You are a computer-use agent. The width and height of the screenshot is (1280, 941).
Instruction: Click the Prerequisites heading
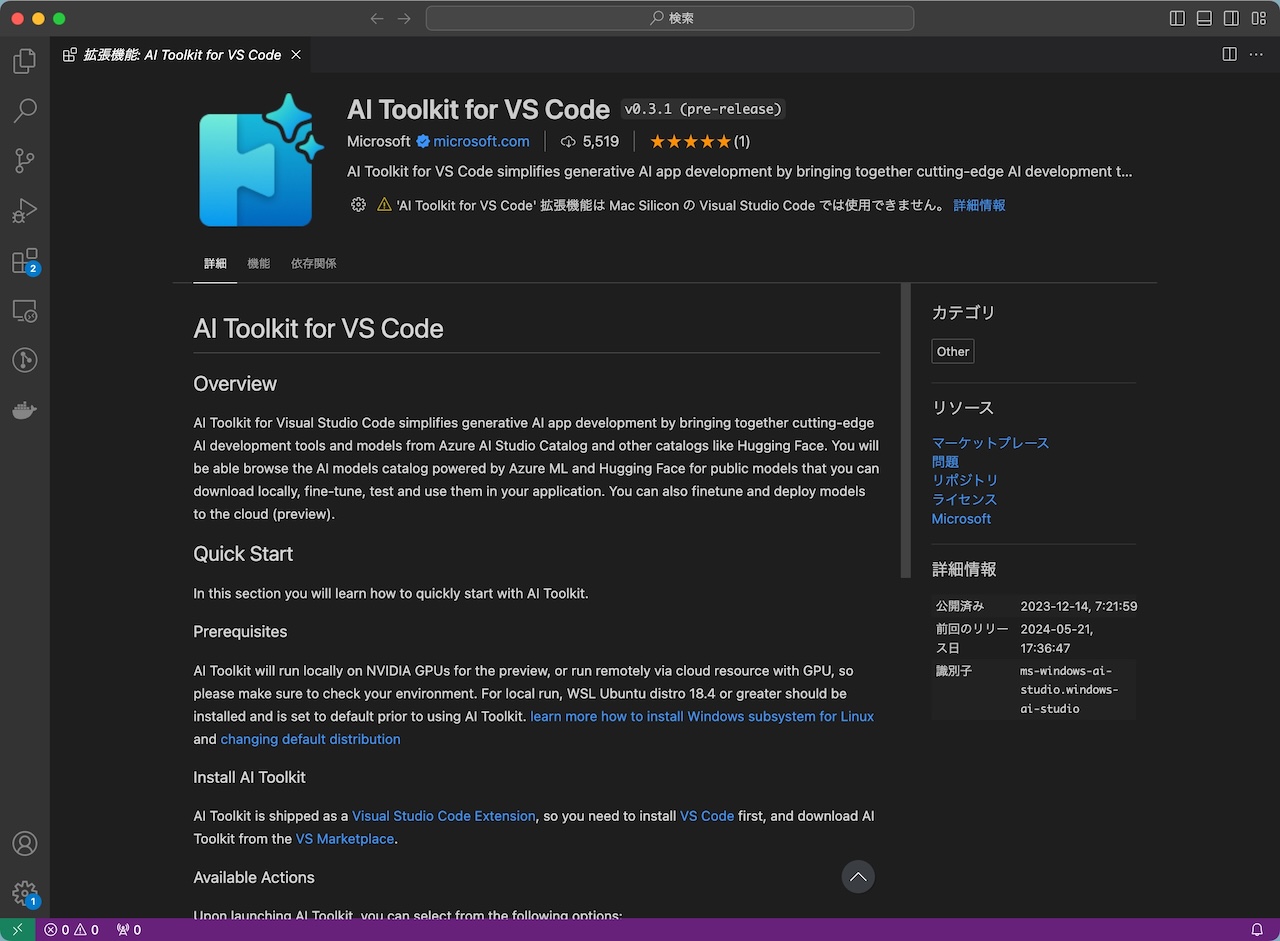point(240,632)
